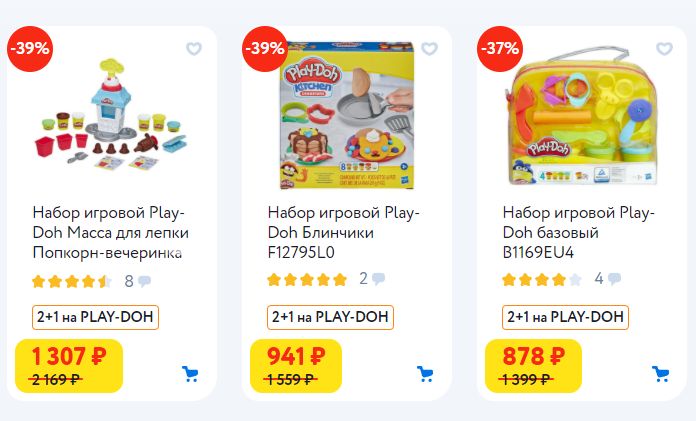Add базовый B1169EU4 set to cart
This screenshot has height=421, width=696.
tap(660, 374)
